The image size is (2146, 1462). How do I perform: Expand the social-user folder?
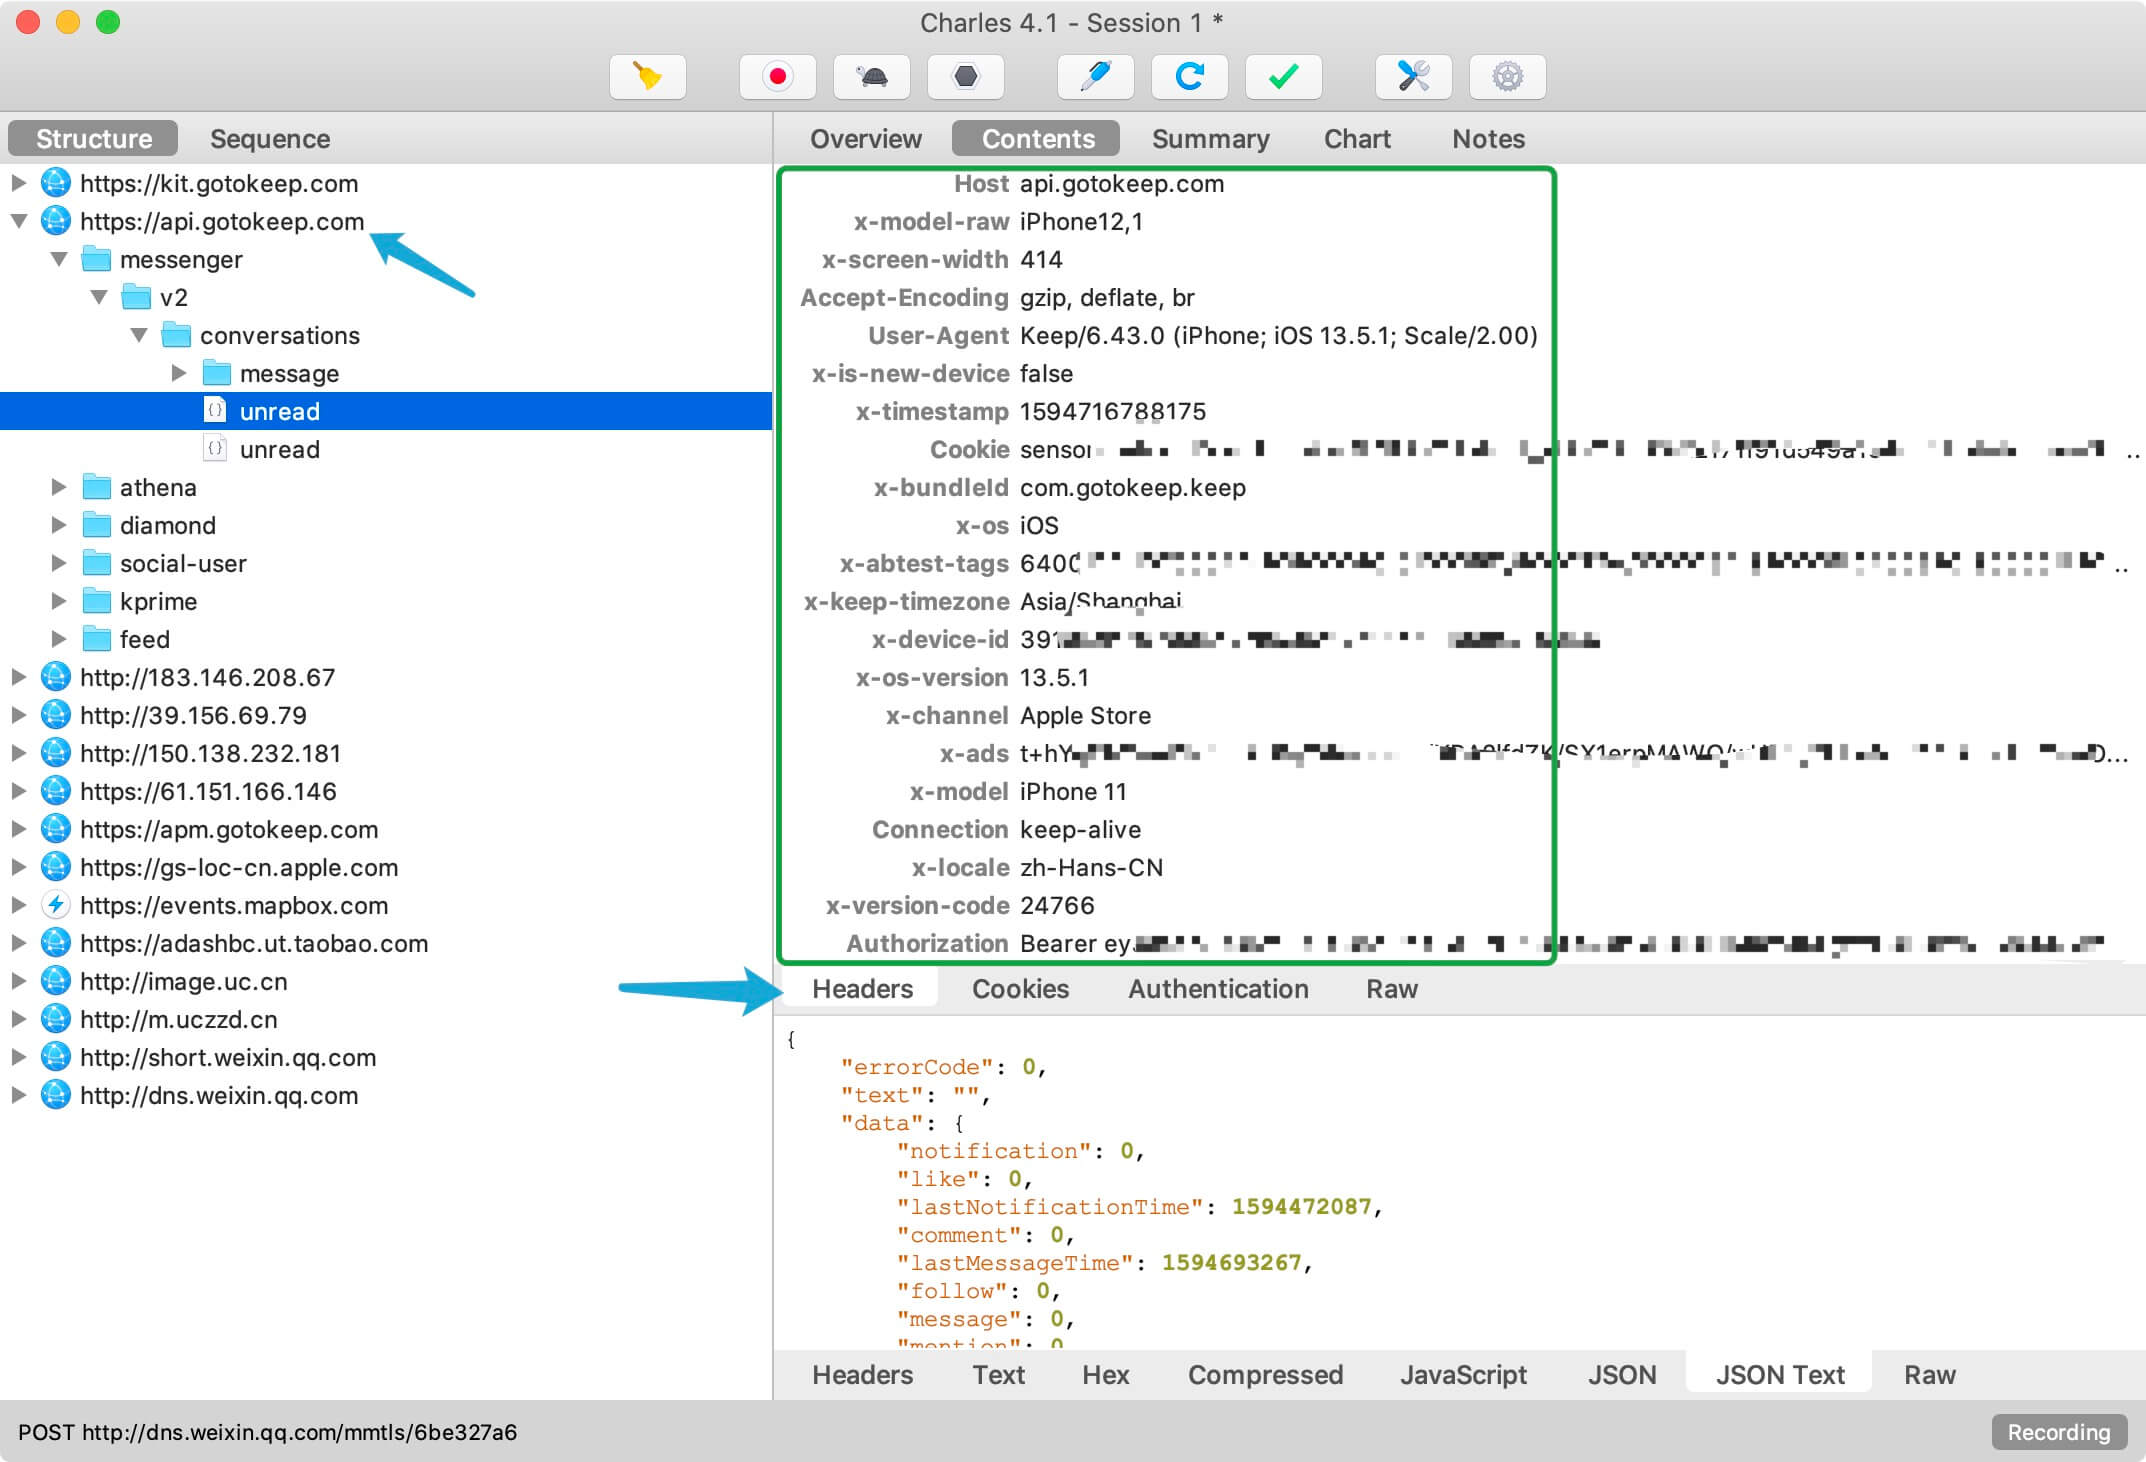click(x=59, y=563)
